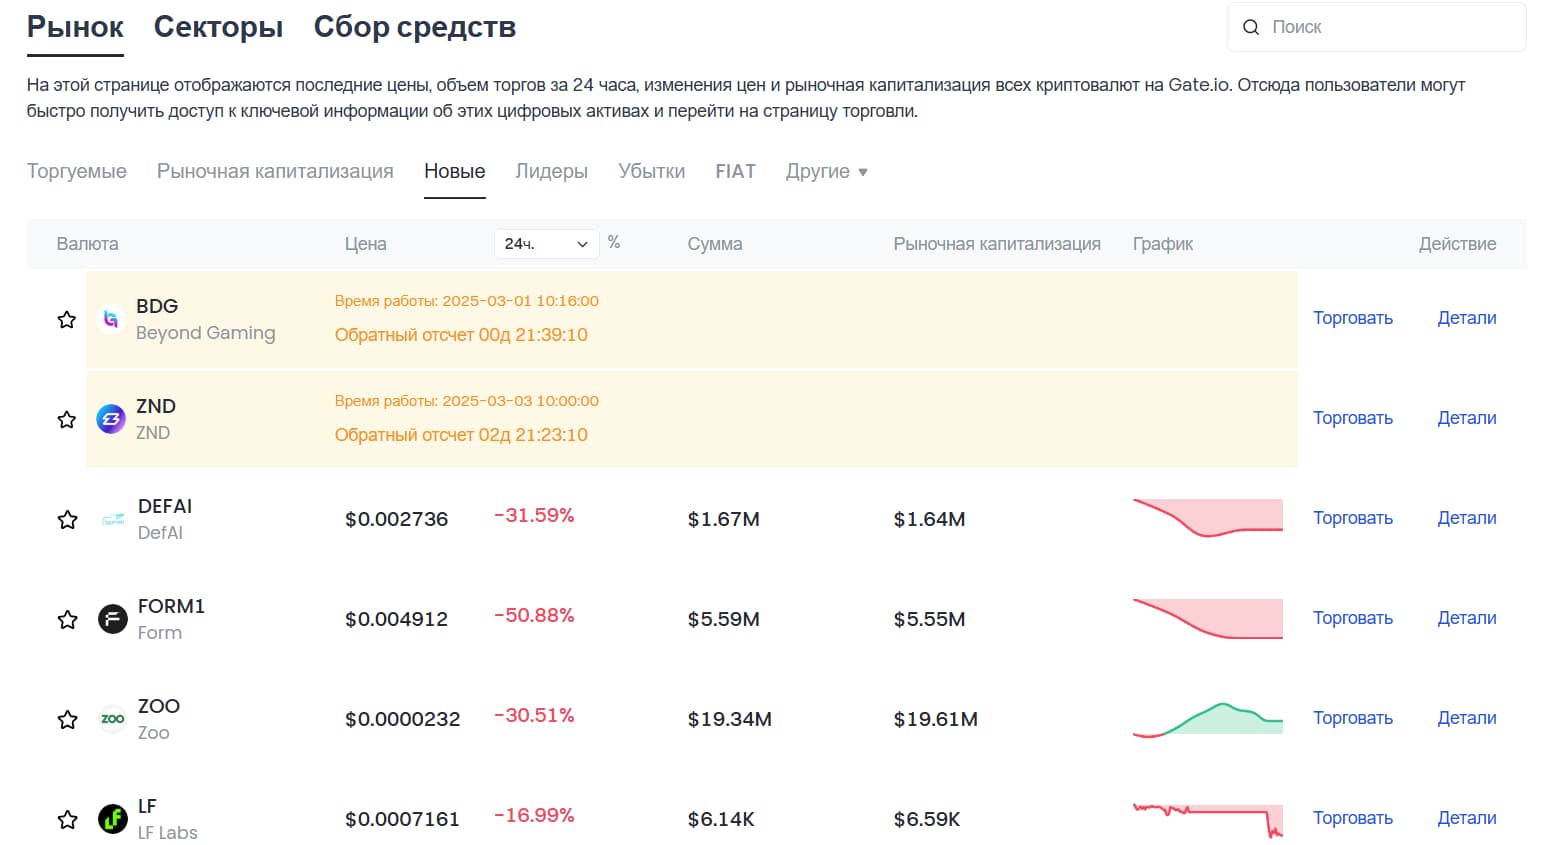Click the DEFAI coin logo

pyautogui.click(x=113, y=519)
